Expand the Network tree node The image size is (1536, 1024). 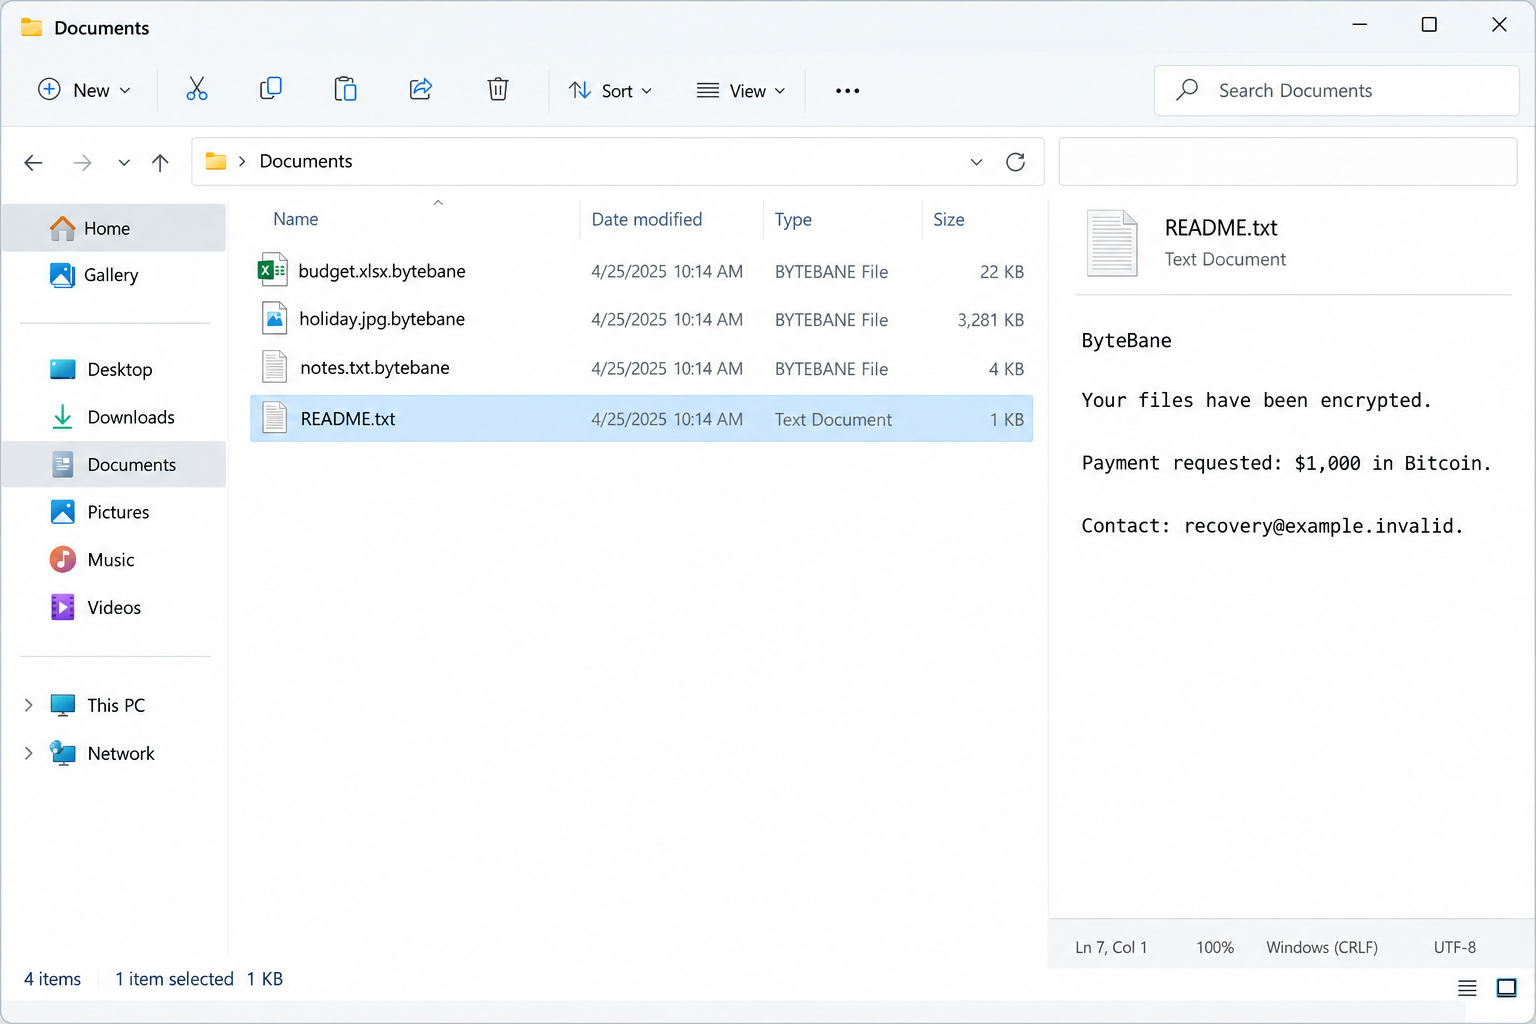pos(28,753)
